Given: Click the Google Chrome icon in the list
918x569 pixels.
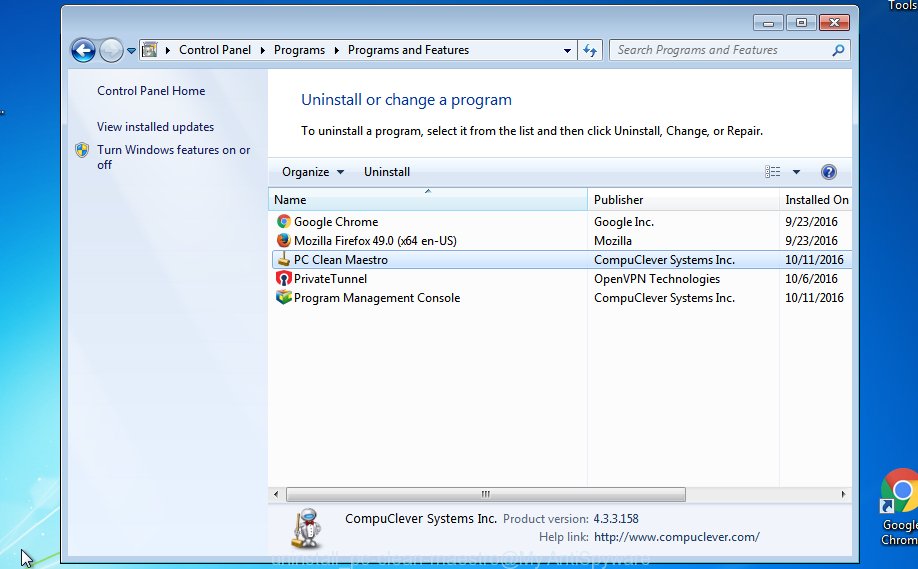Looking at the screenshot, I should coord(283,221).
